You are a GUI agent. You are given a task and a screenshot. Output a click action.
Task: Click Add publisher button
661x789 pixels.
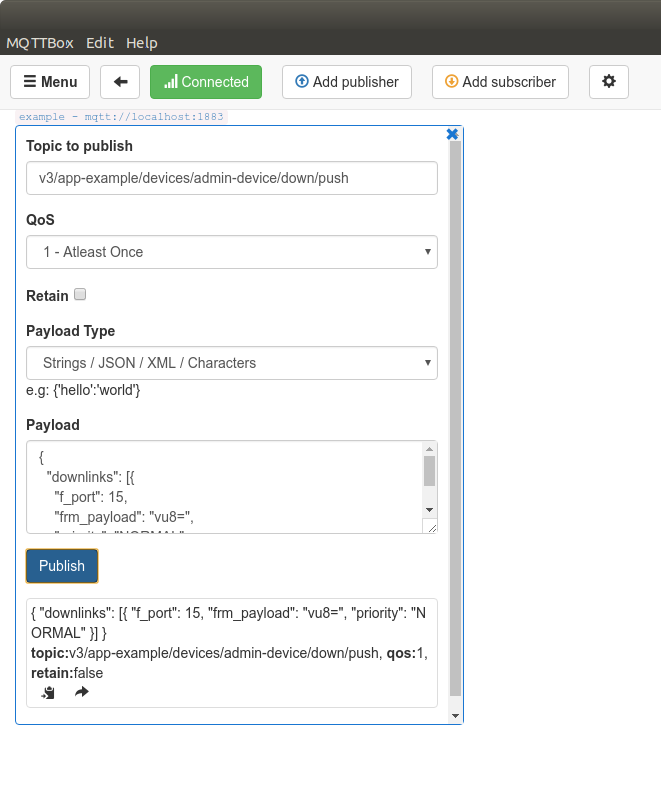[x=347, y=82]
